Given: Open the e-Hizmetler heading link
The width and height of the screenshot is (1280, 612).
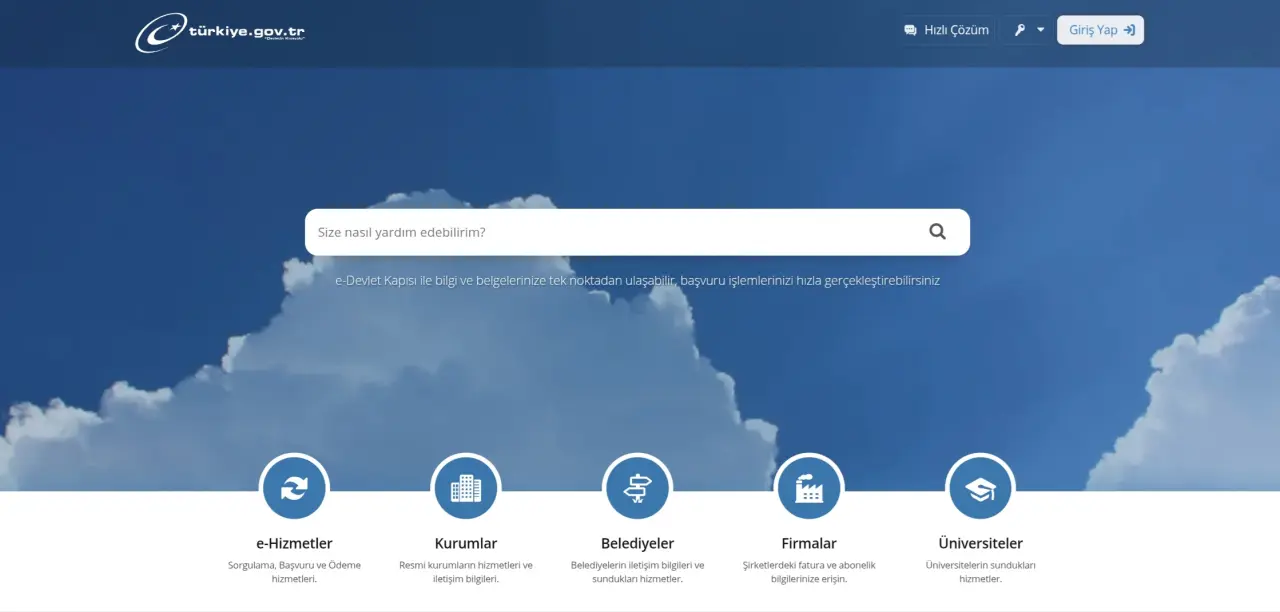Looking at the screenshot, I should click(294, 544).
